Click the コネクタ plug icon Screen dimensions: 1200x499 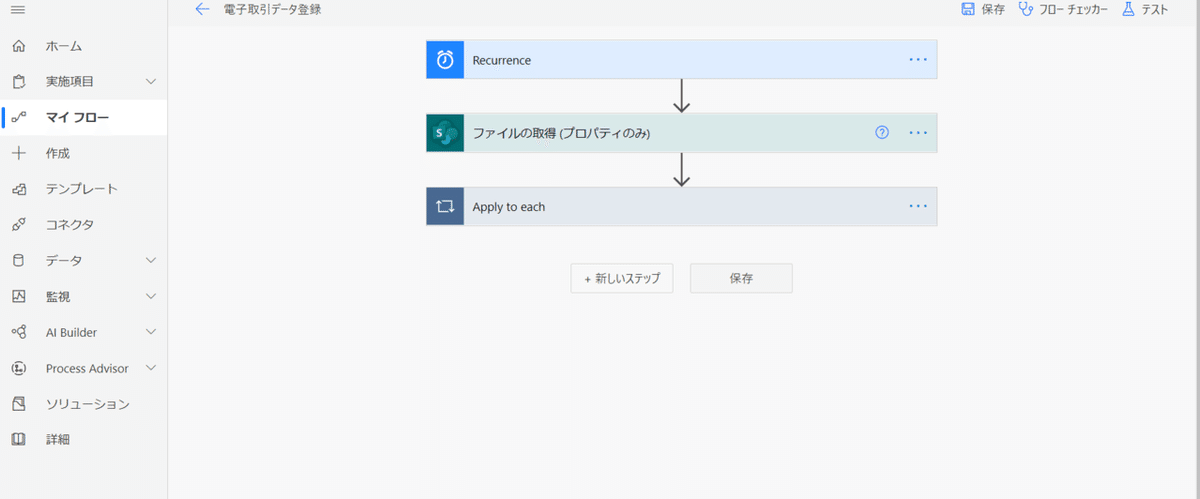coord(18,225)
